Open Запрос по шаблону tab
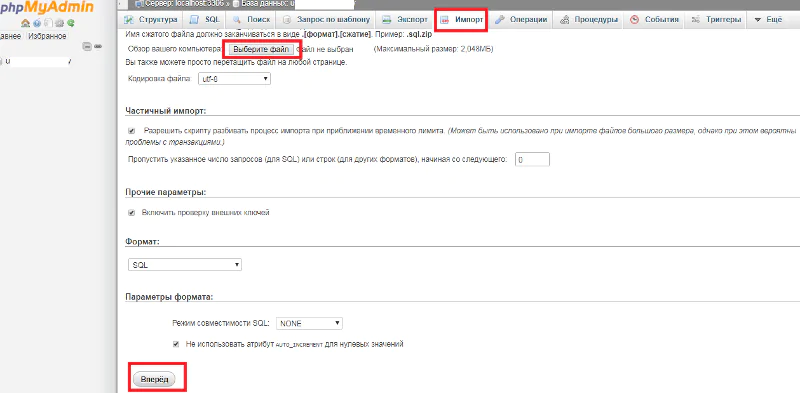This screenshot has height=393, width=800. click(x=327, y=20)
